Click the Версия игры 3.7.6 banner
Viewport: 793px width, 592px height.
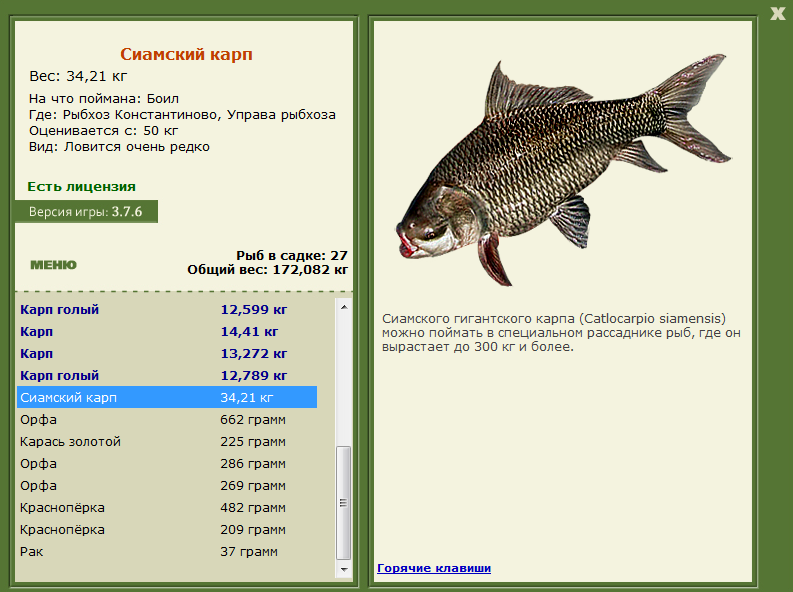86,211
